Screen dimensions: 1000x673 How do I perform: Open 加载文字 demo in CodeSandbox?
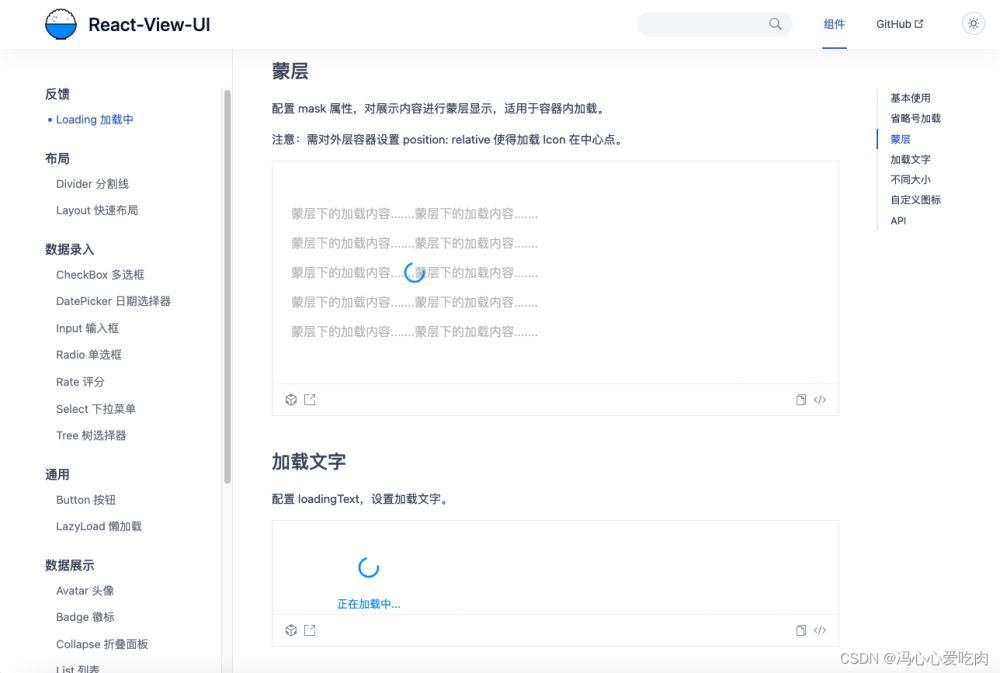[x=291, y=630]
